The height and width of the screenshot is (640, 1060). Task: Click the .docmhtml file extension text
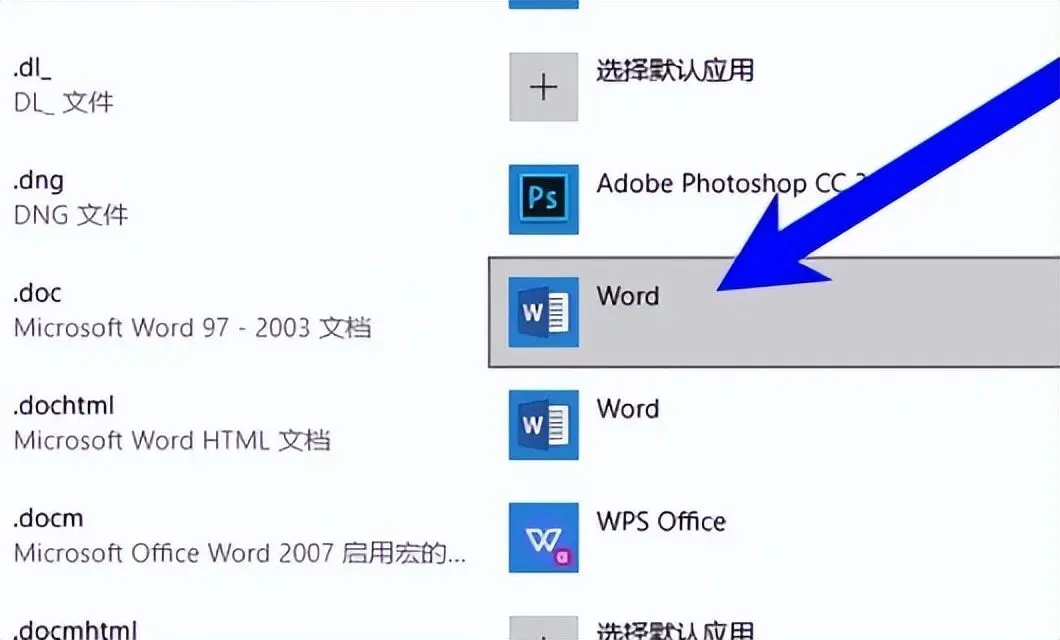click(x=75, y=630)
